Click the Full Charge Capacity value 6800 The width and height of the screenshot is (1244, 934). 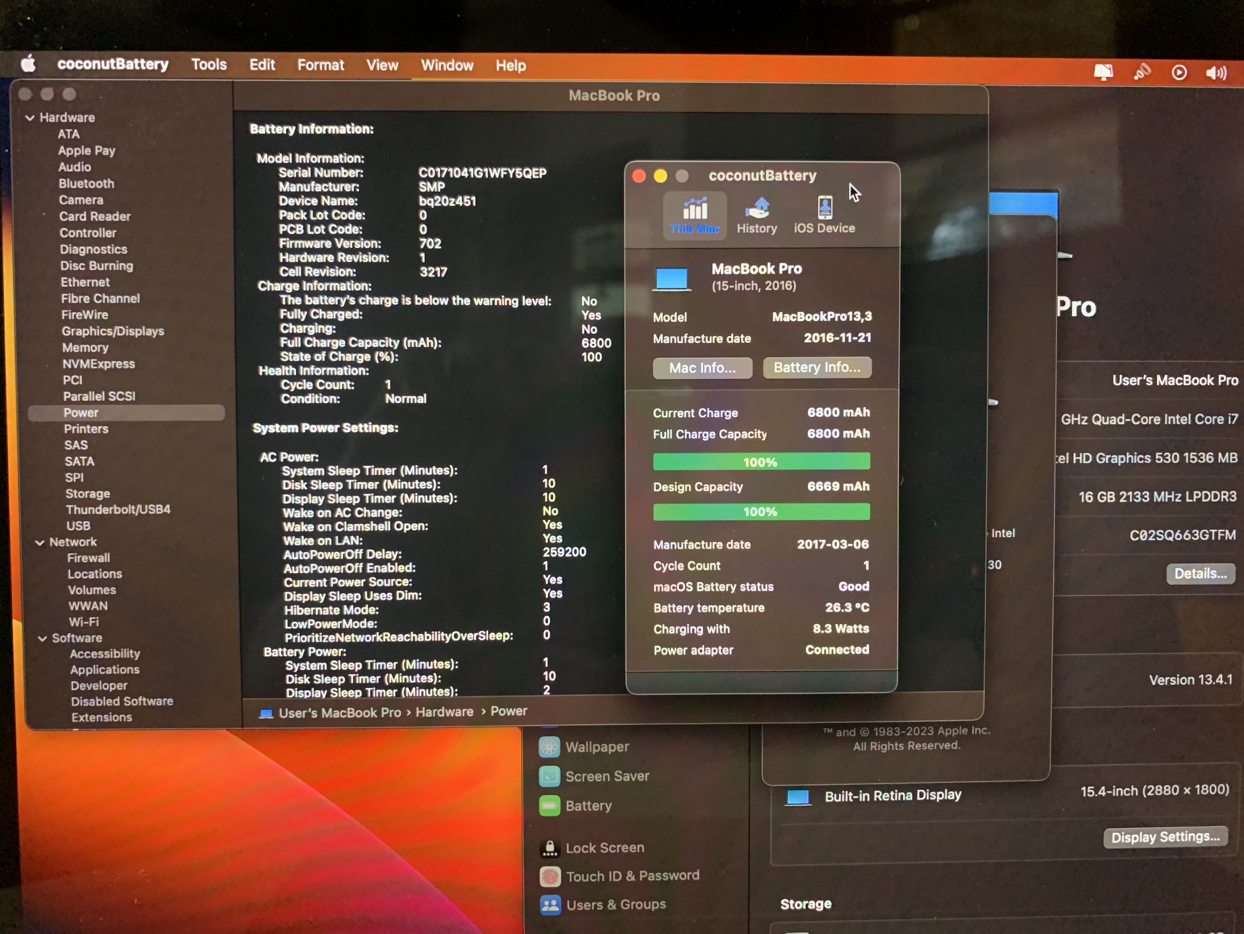coord(596,343)
